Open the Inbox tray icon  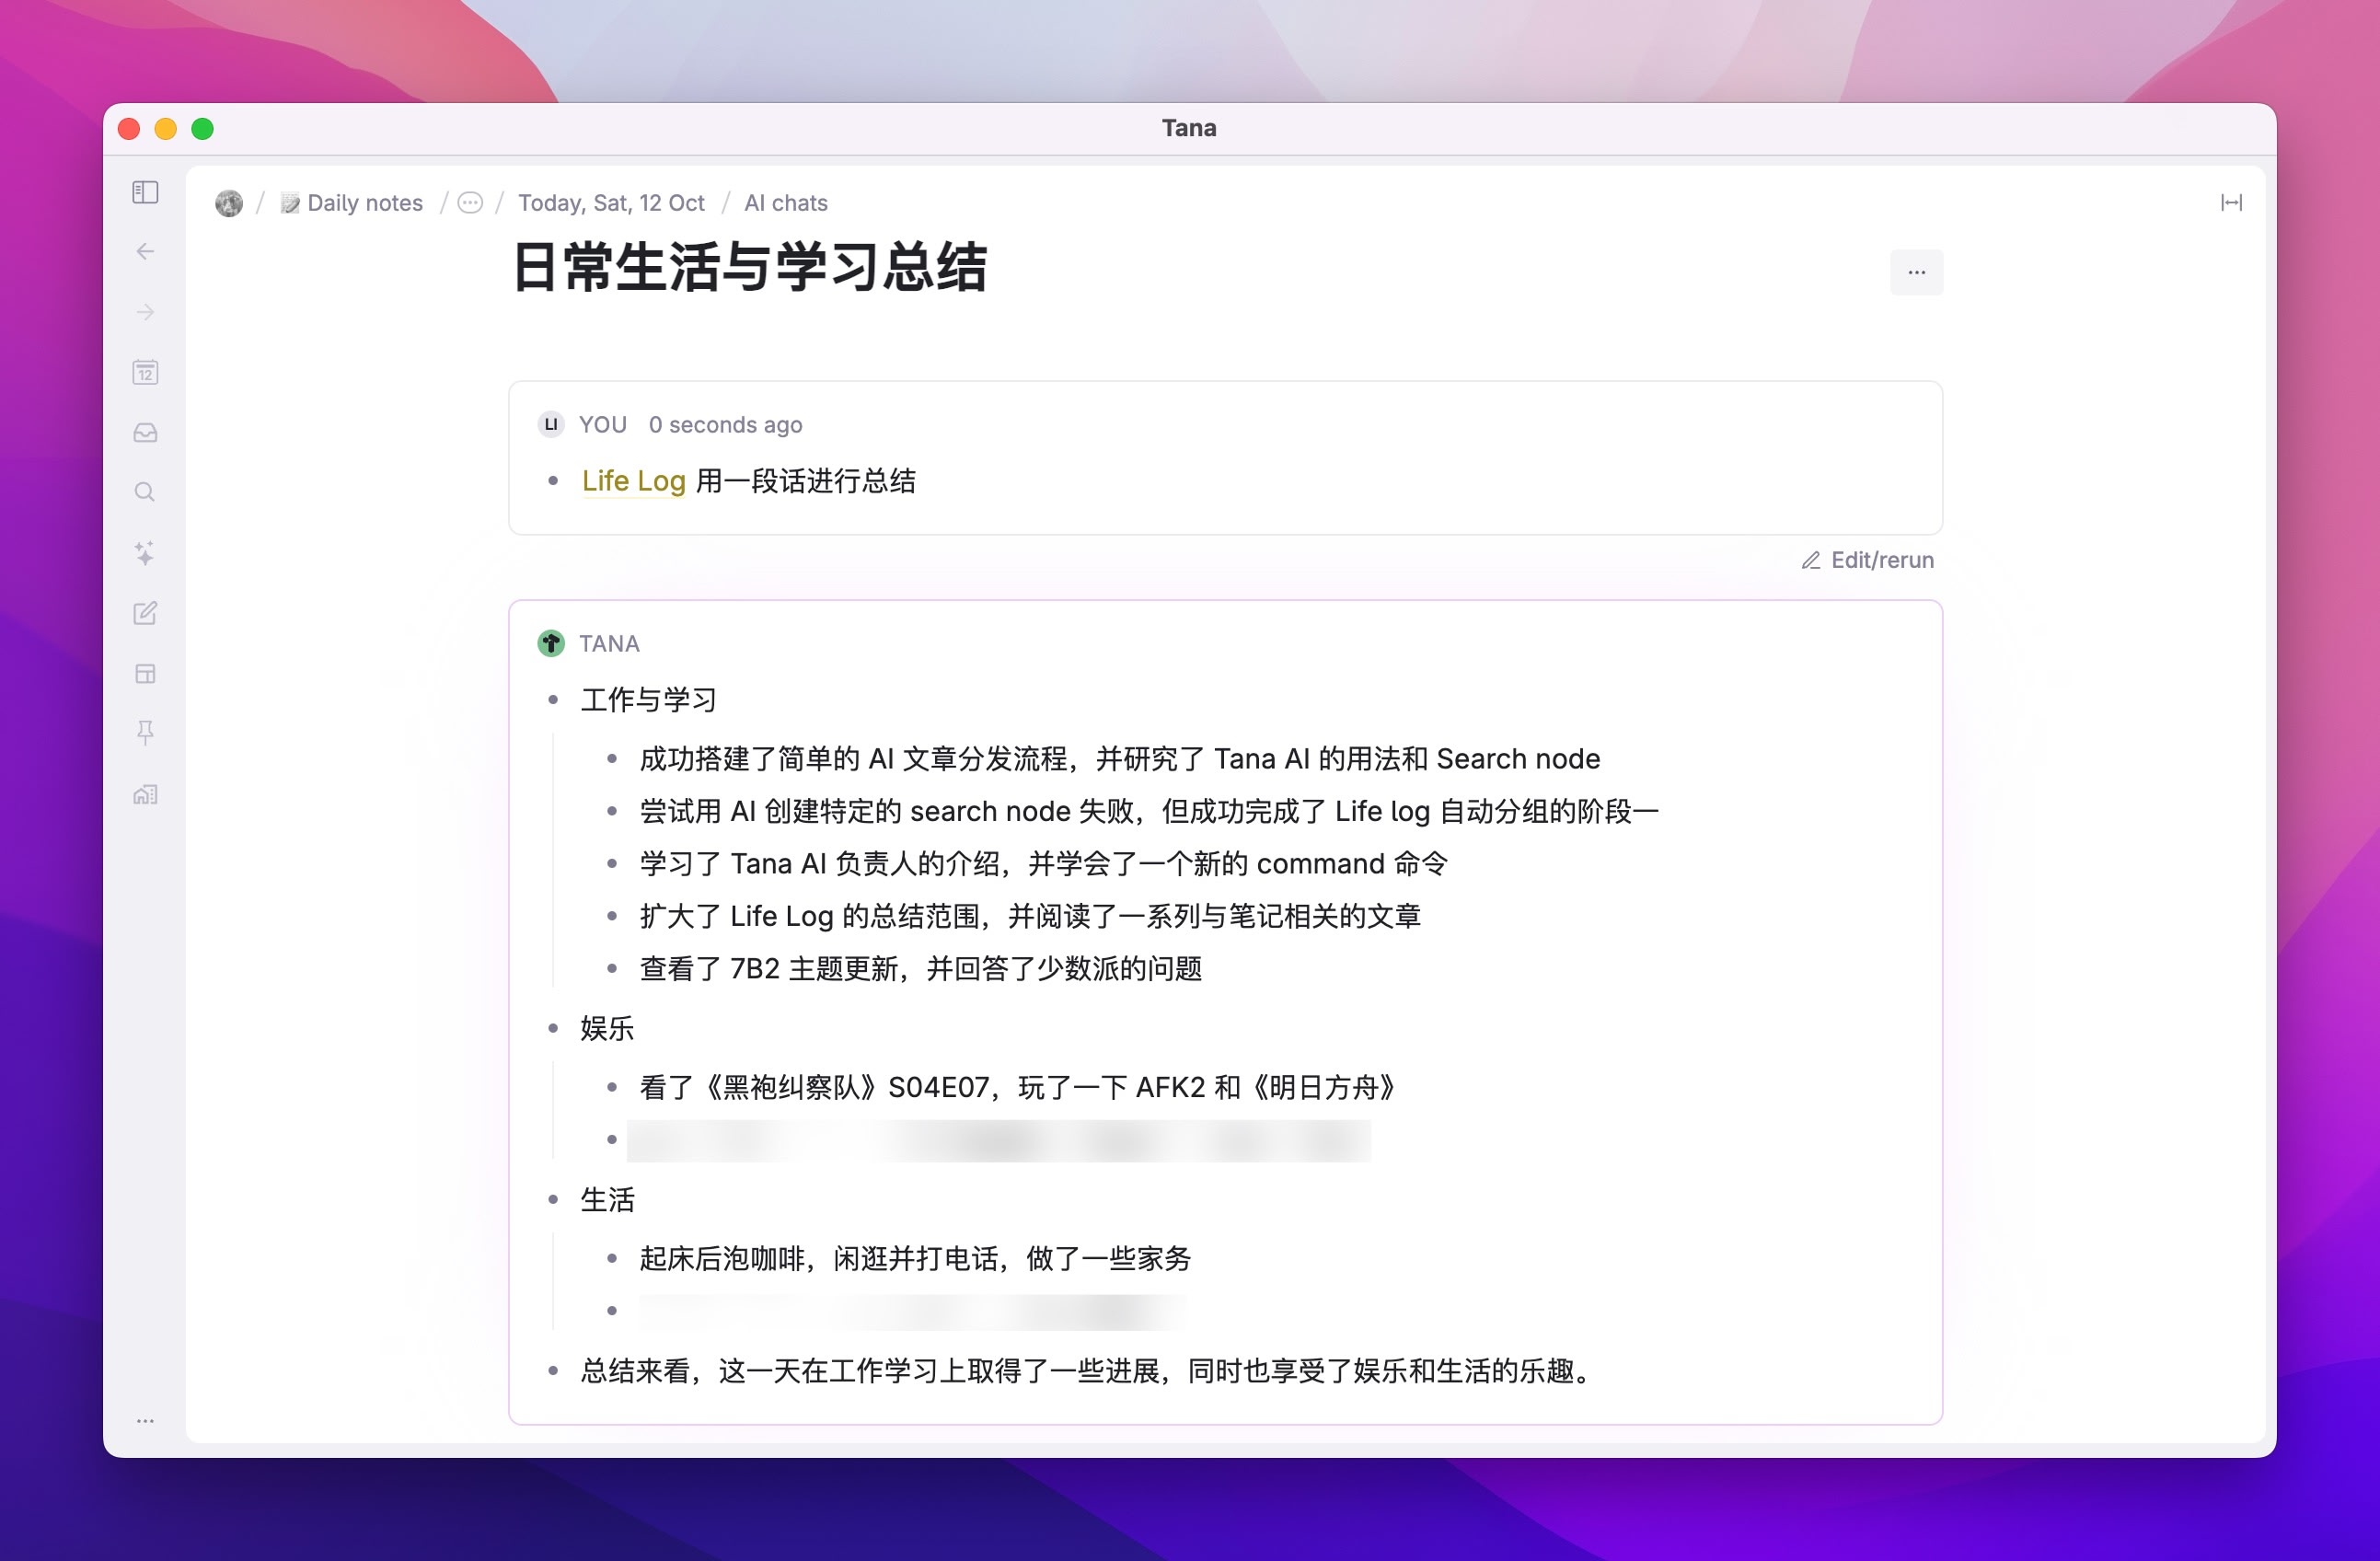[x=145, y=432]
